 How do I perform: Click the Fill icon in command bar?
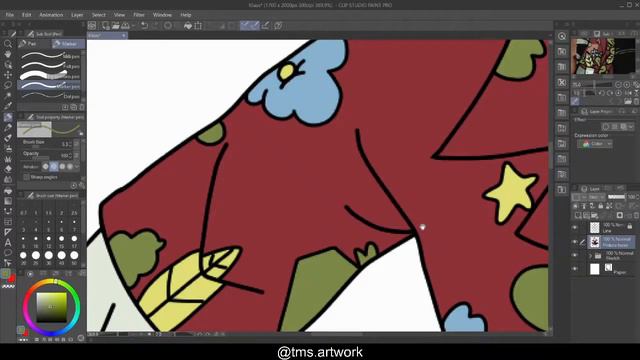coord(188,26)
